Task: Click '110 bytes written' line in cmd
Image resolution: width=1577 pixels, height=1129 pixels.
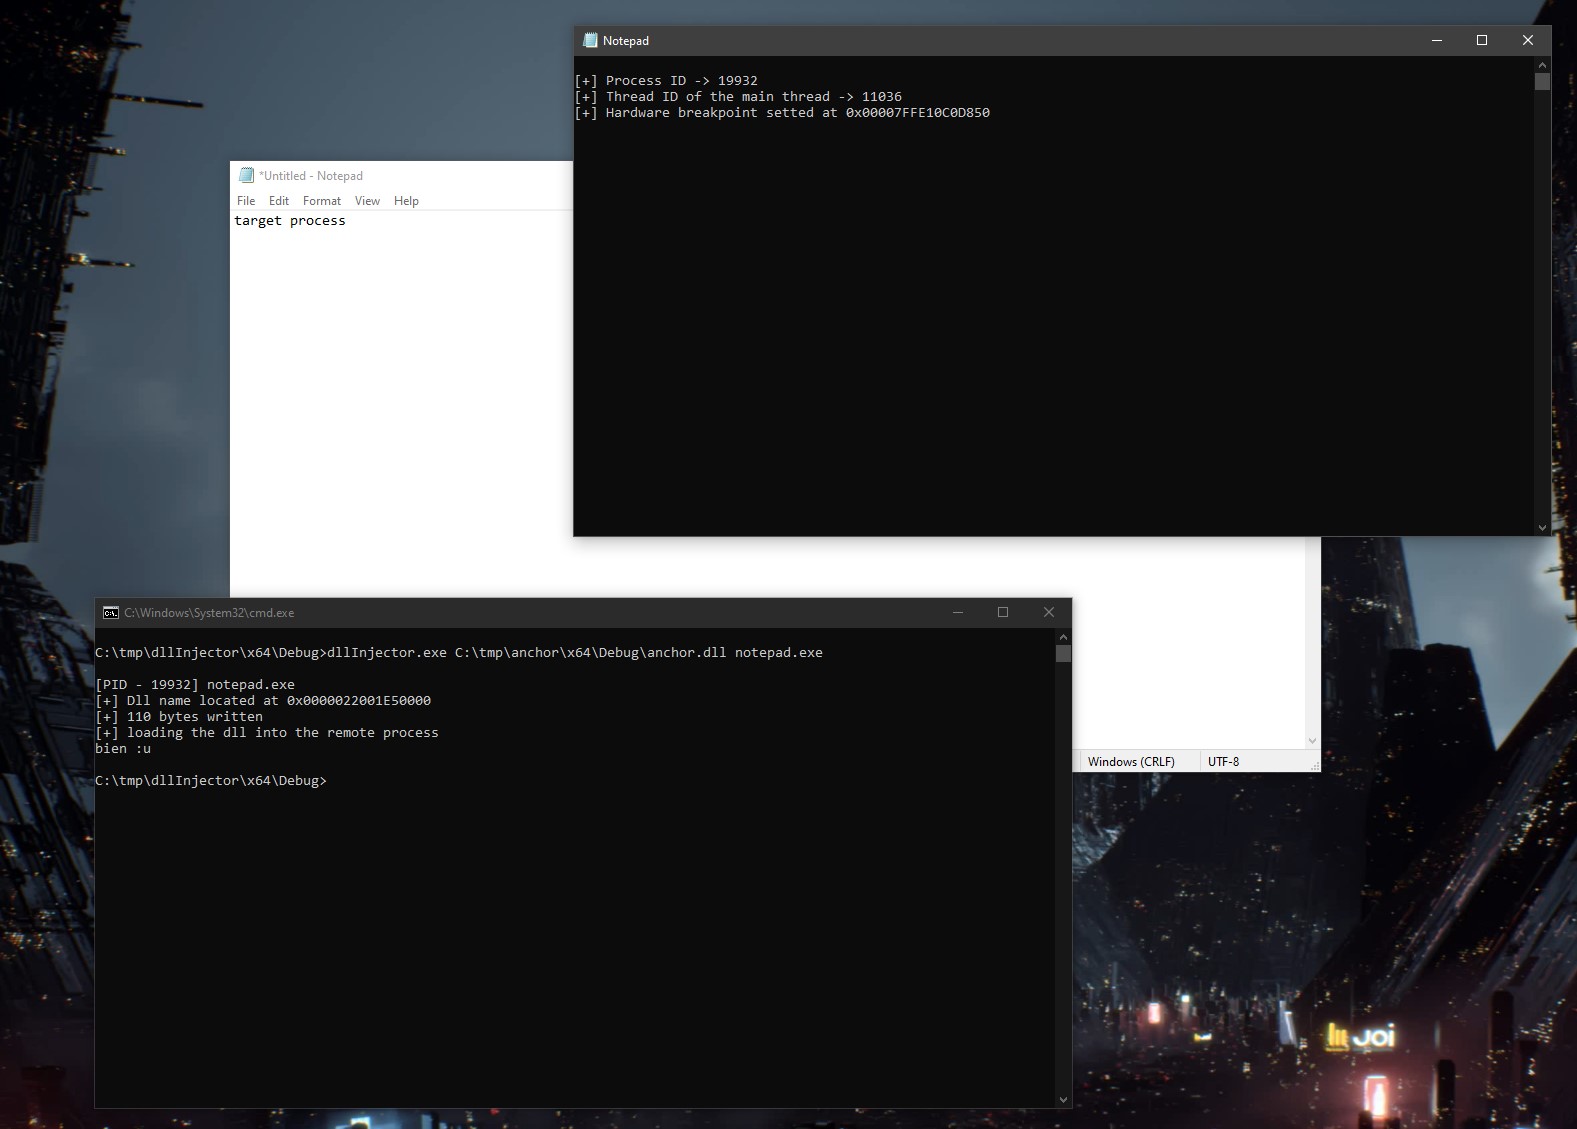Action: click(x=179, y=717)
